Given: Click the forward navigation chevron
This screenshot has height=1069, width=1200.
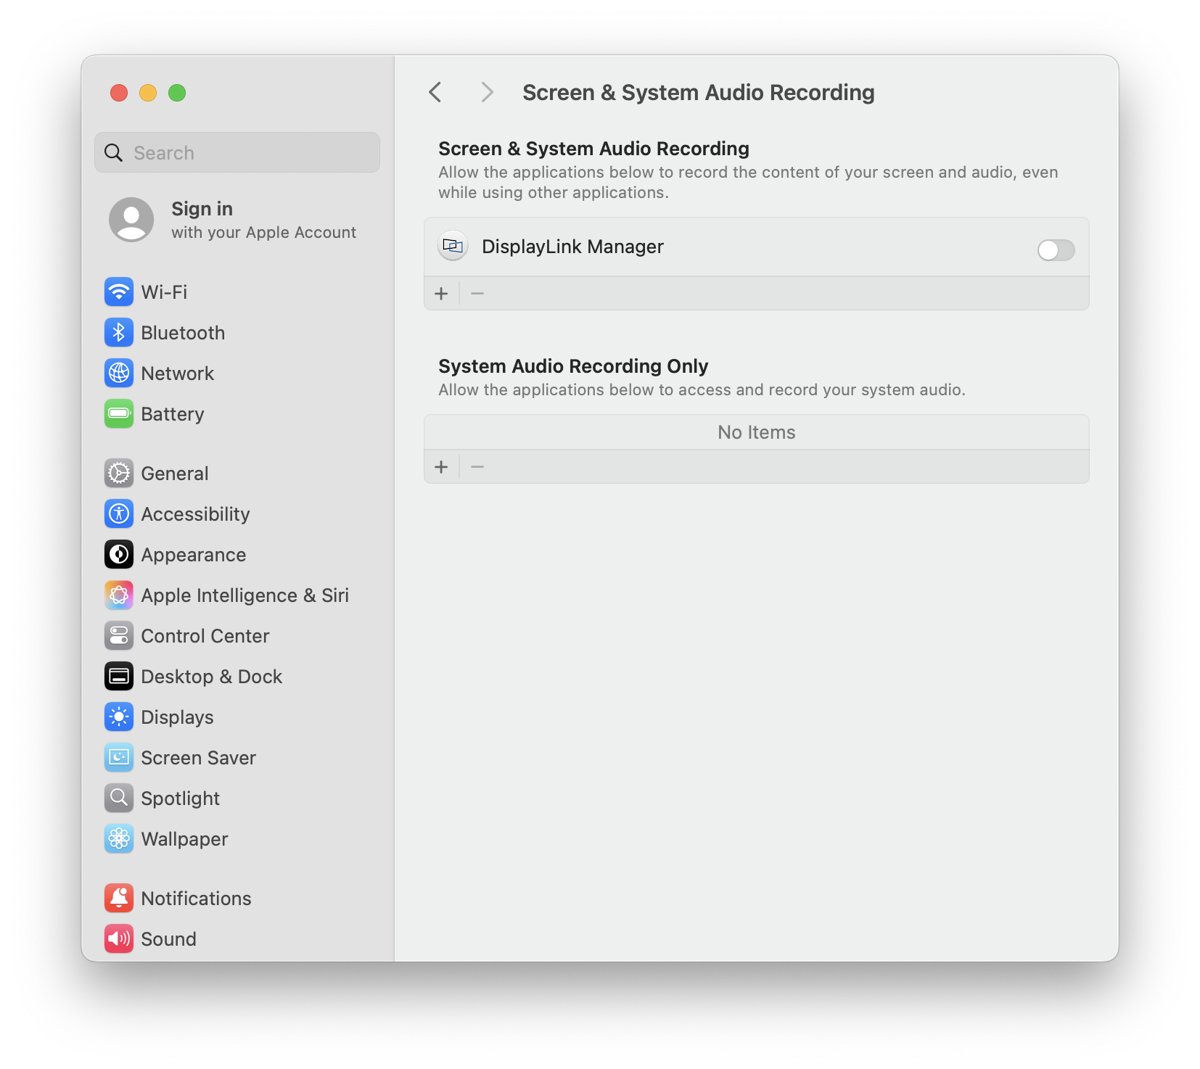Looking at the screenshot, I should click(x=486, y=91).
